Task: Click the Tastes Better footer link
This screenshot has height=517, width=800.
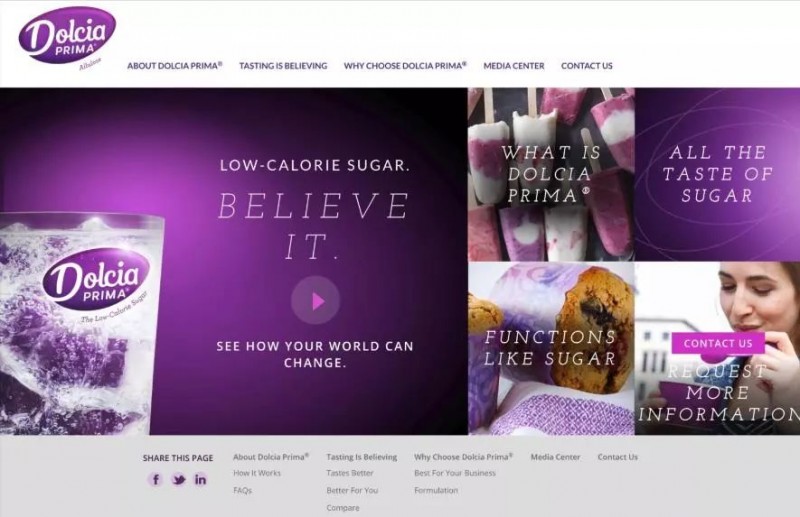Action: click(x=350, y=473)
